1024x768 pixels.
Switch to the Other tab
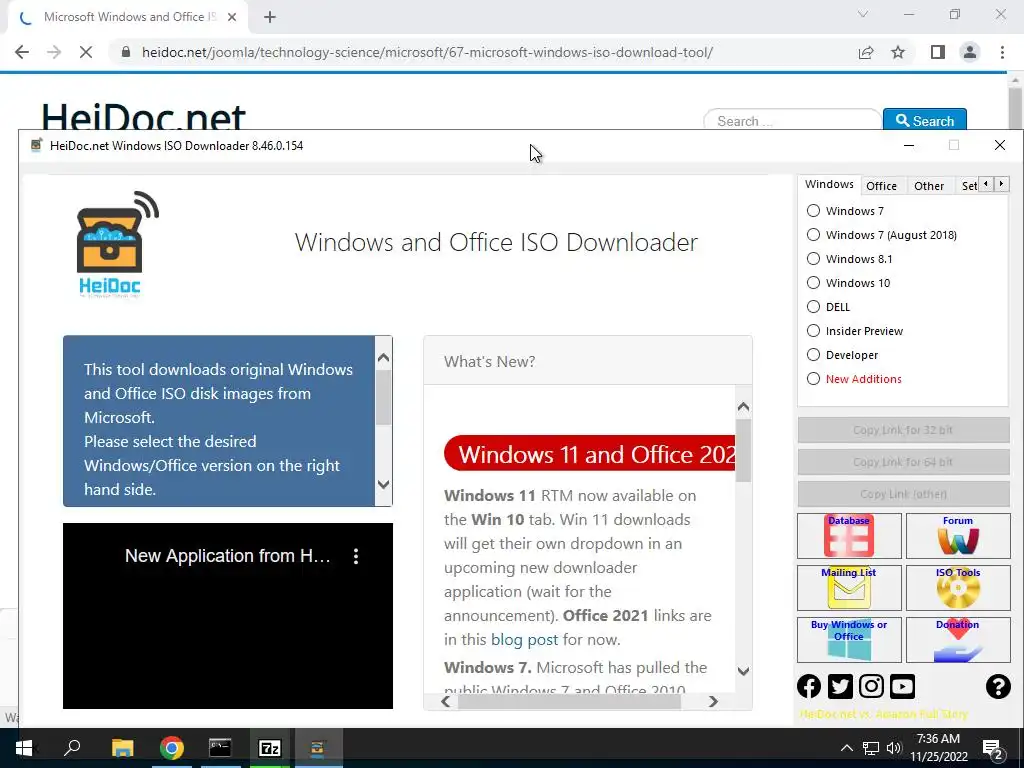(x=929, y=186)
